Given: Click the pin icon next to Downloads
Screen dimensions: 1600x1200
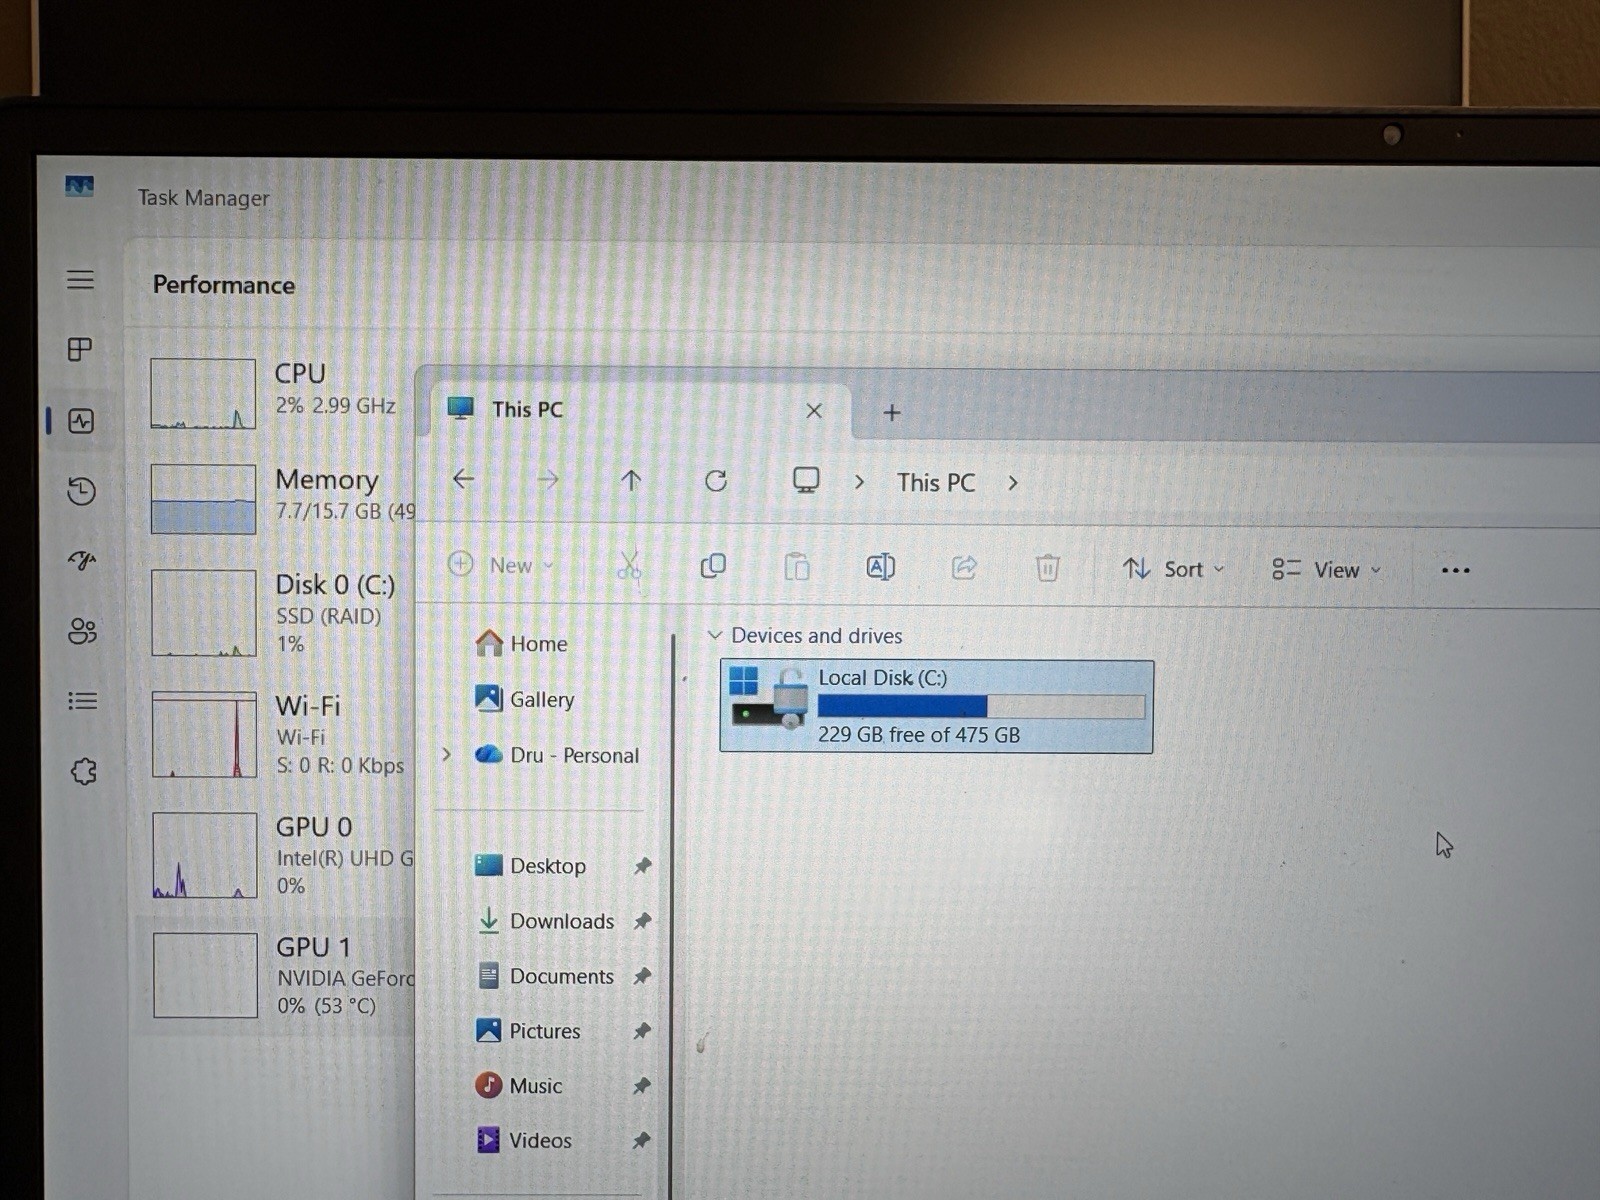Looking at the screenshot, I should point(642,921).
